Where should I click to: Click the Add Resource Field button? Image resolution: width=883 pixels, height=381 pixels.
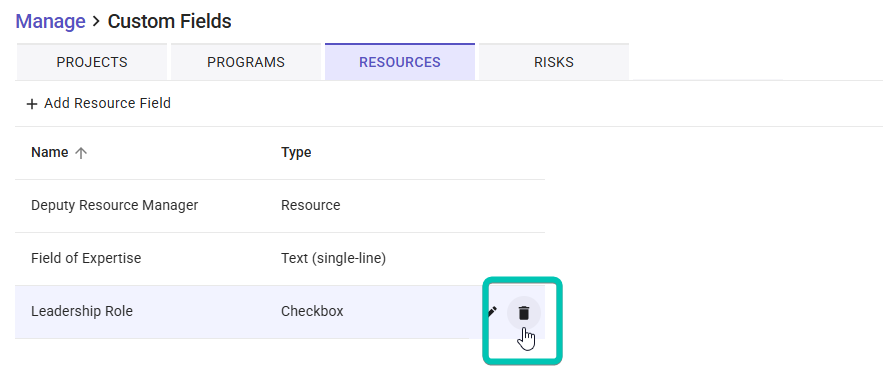point(99,104)
